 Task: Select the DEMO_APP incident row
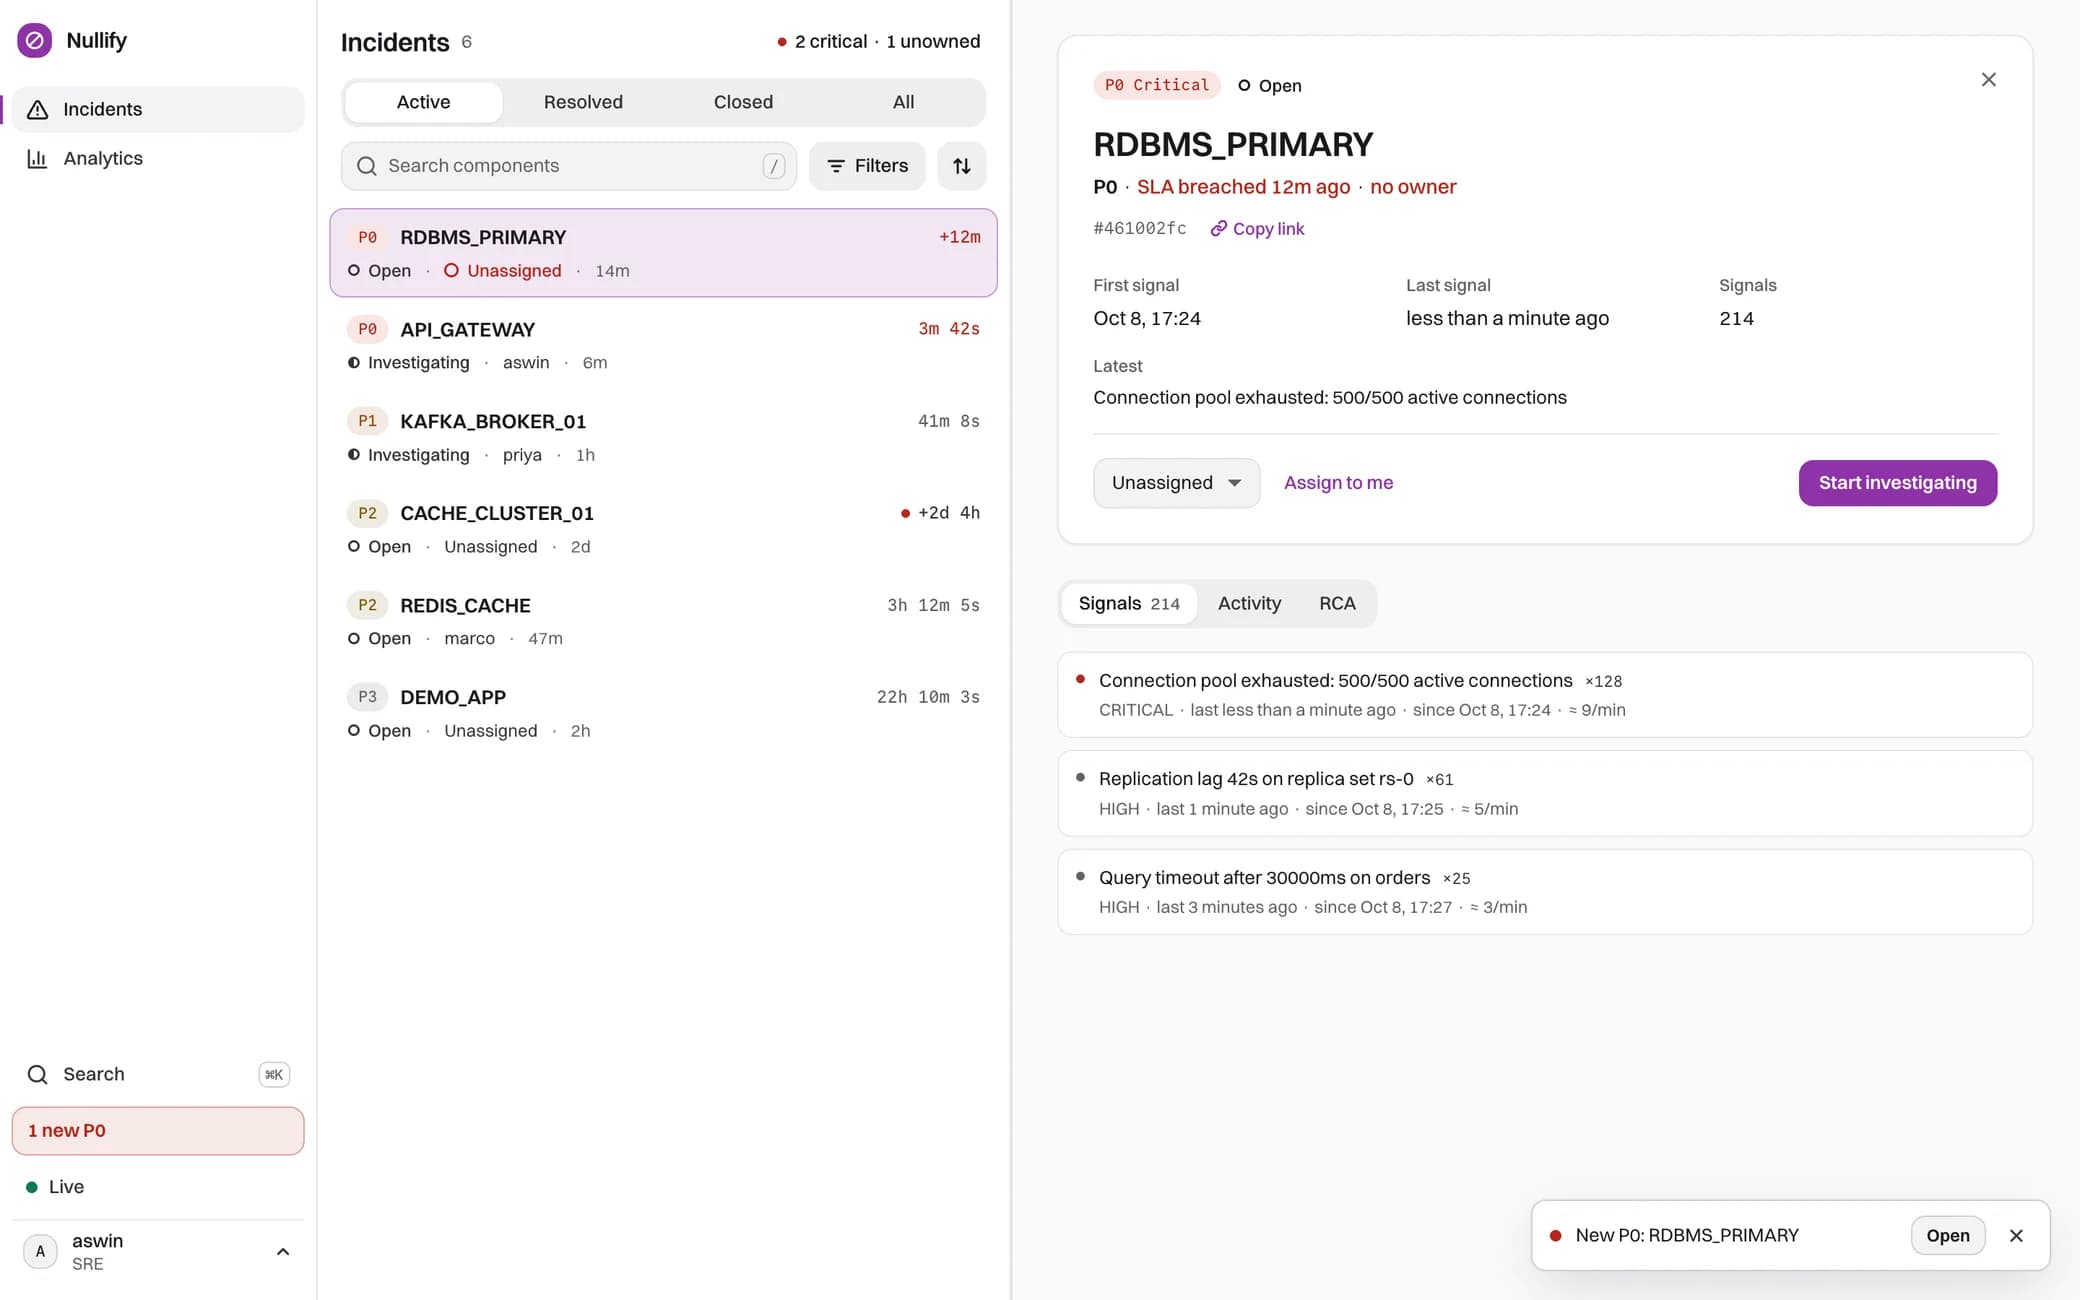tap(663, 713)
